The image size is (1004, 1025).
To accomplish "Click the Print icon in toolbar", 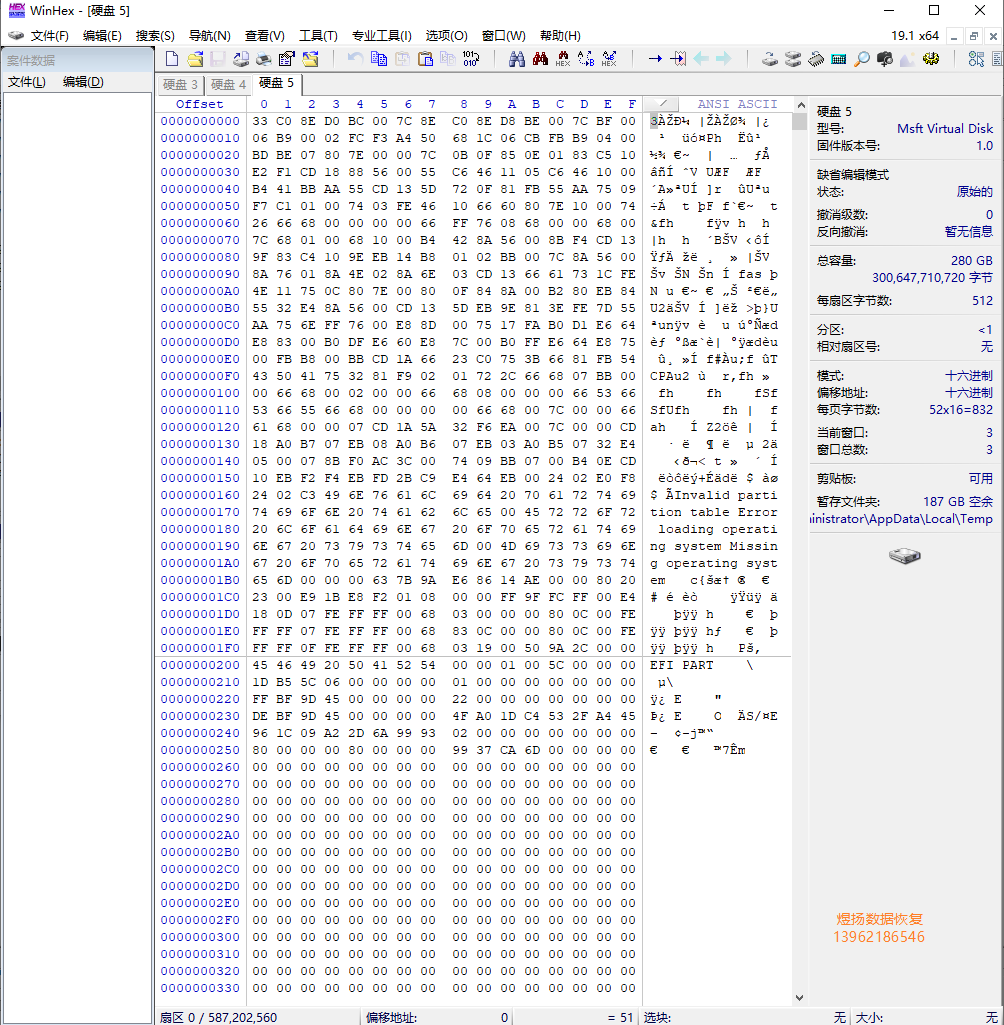I will [x=263, y=59].
